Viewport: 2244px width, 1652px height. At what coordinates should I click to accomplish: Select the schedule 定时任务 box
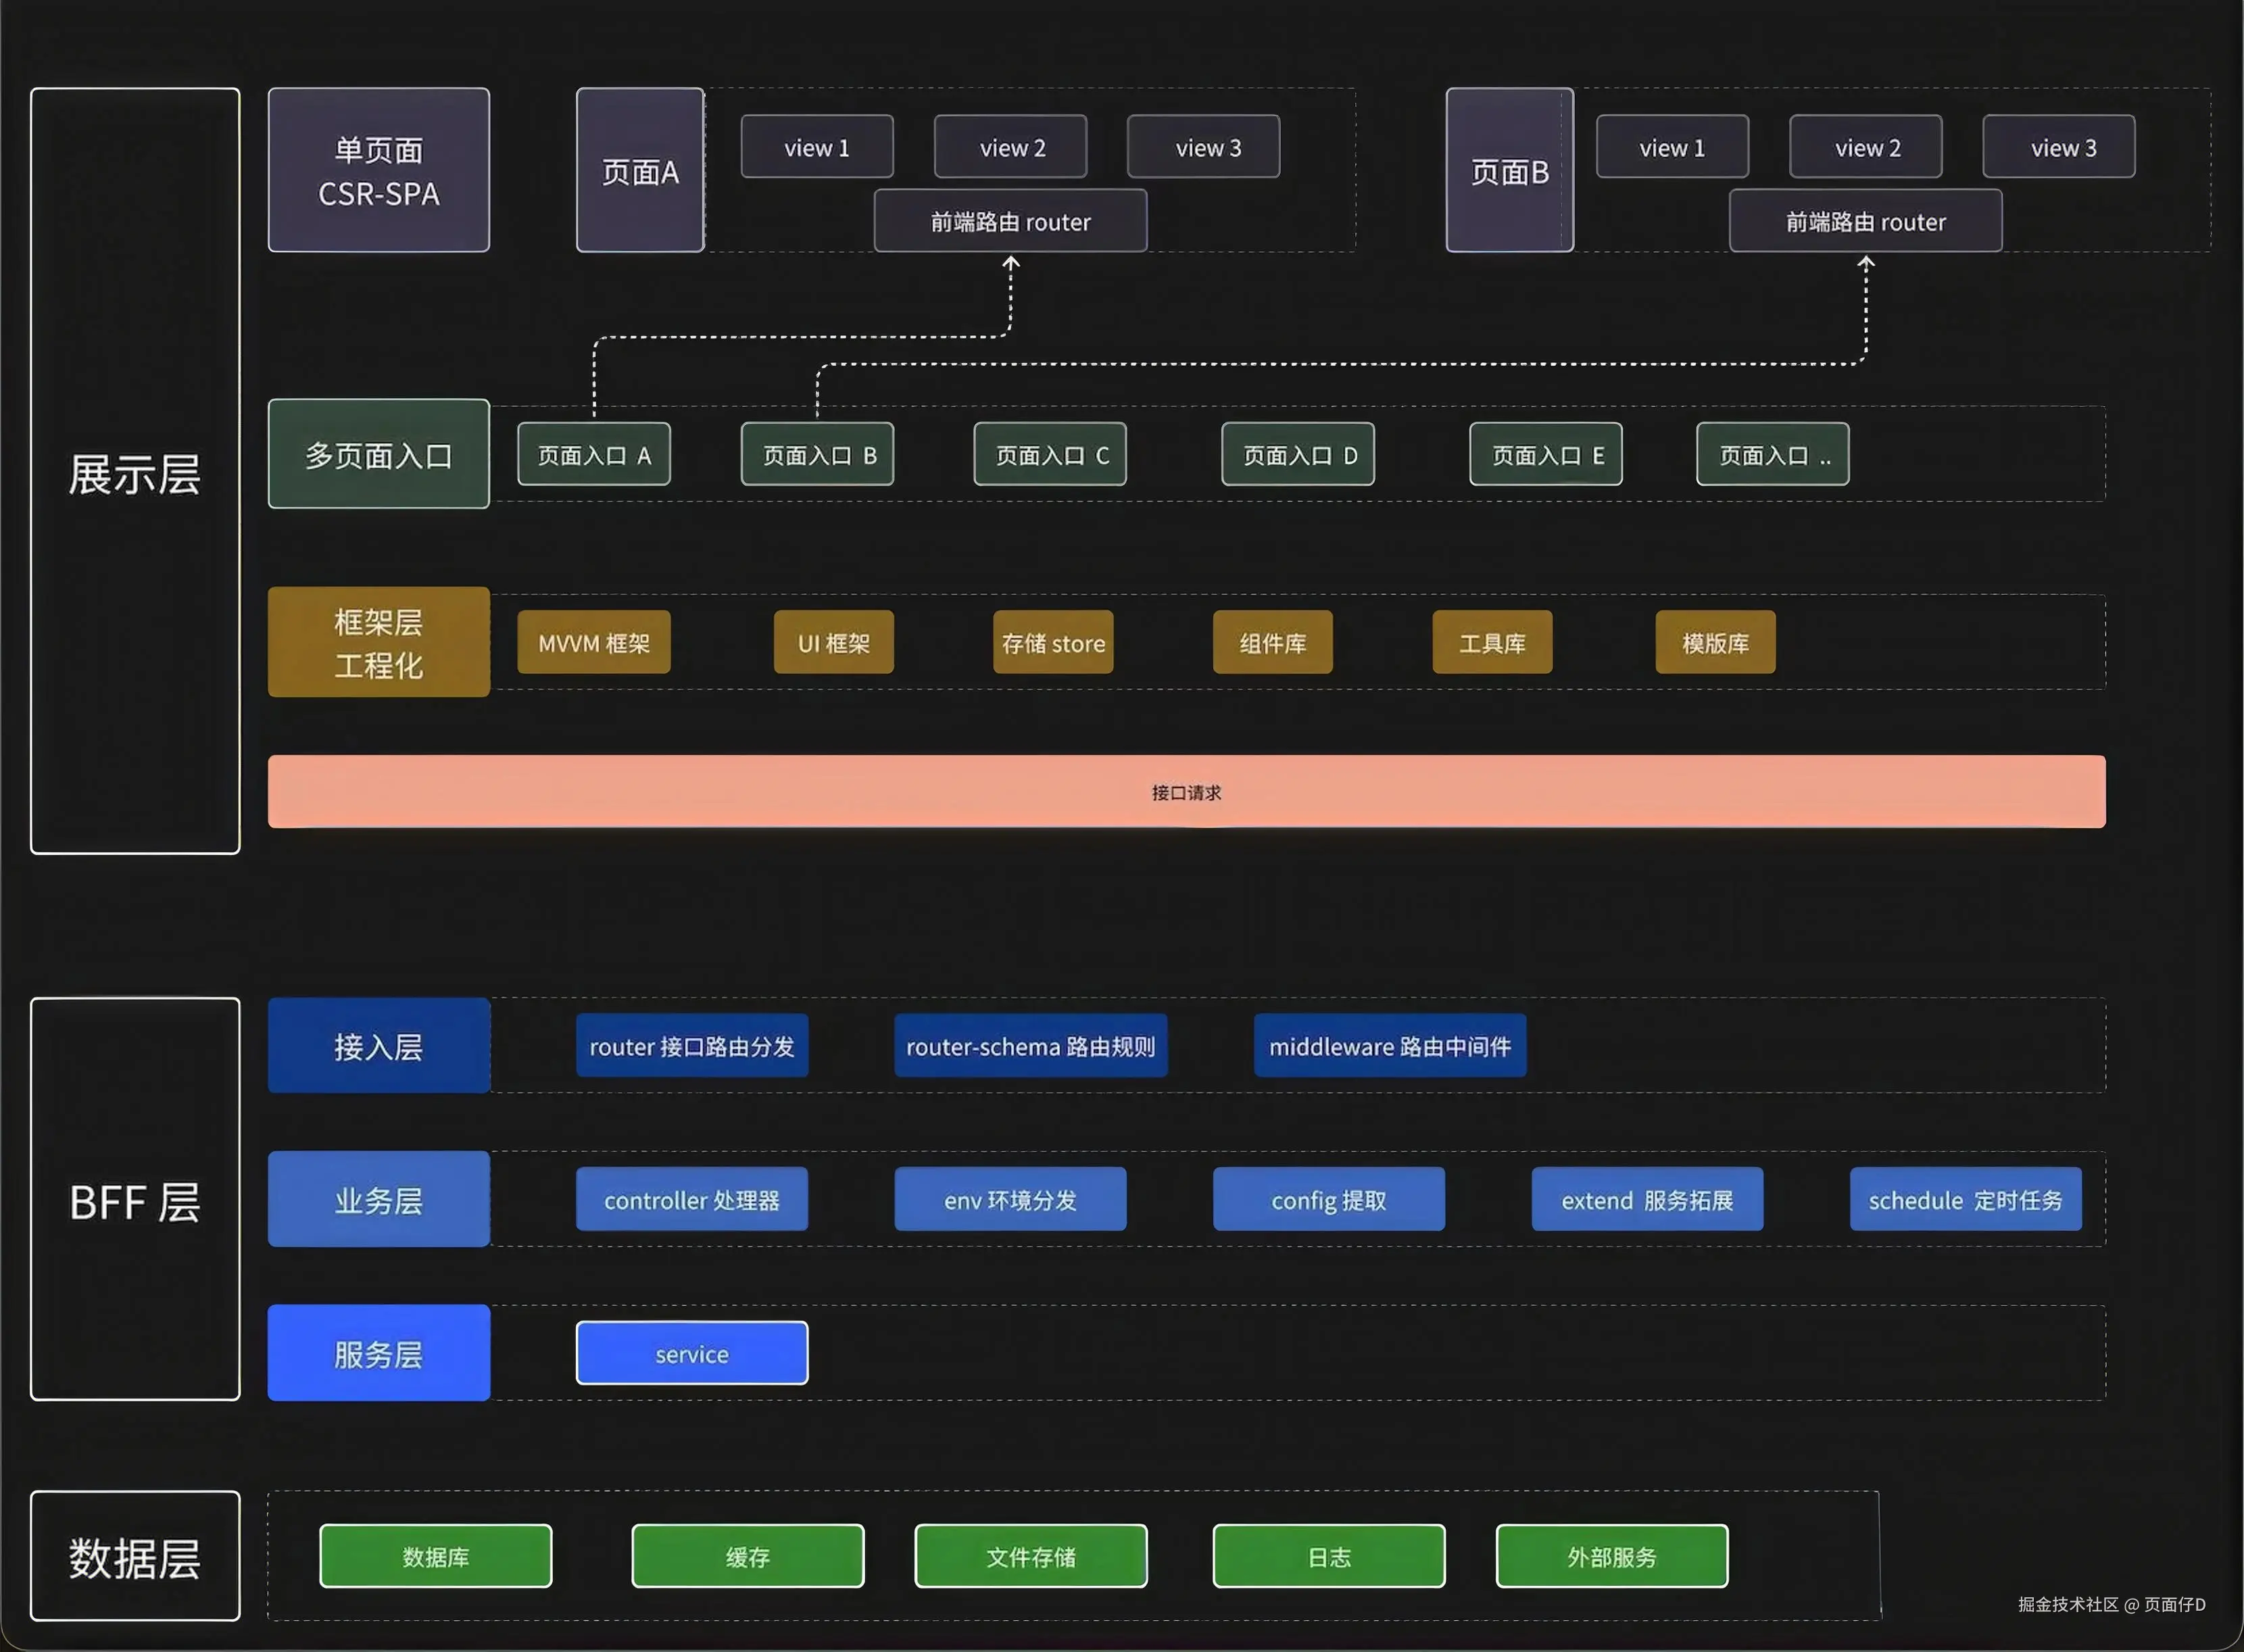click(x=1965, y=1199)
